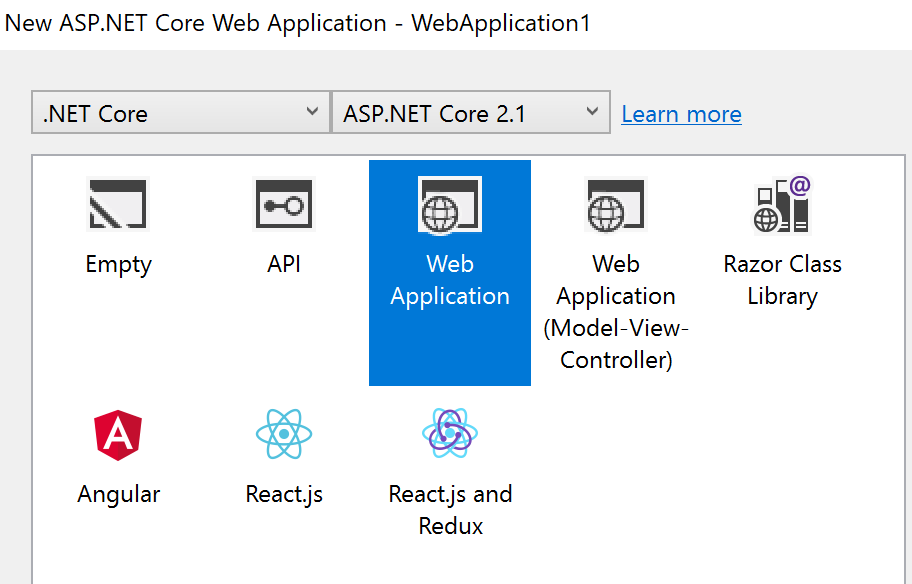The height and width of the screenshot is (584, 912).
Task: Pick the Web Application (Model-View-Controller) template icon
Action: coord(616,204)
